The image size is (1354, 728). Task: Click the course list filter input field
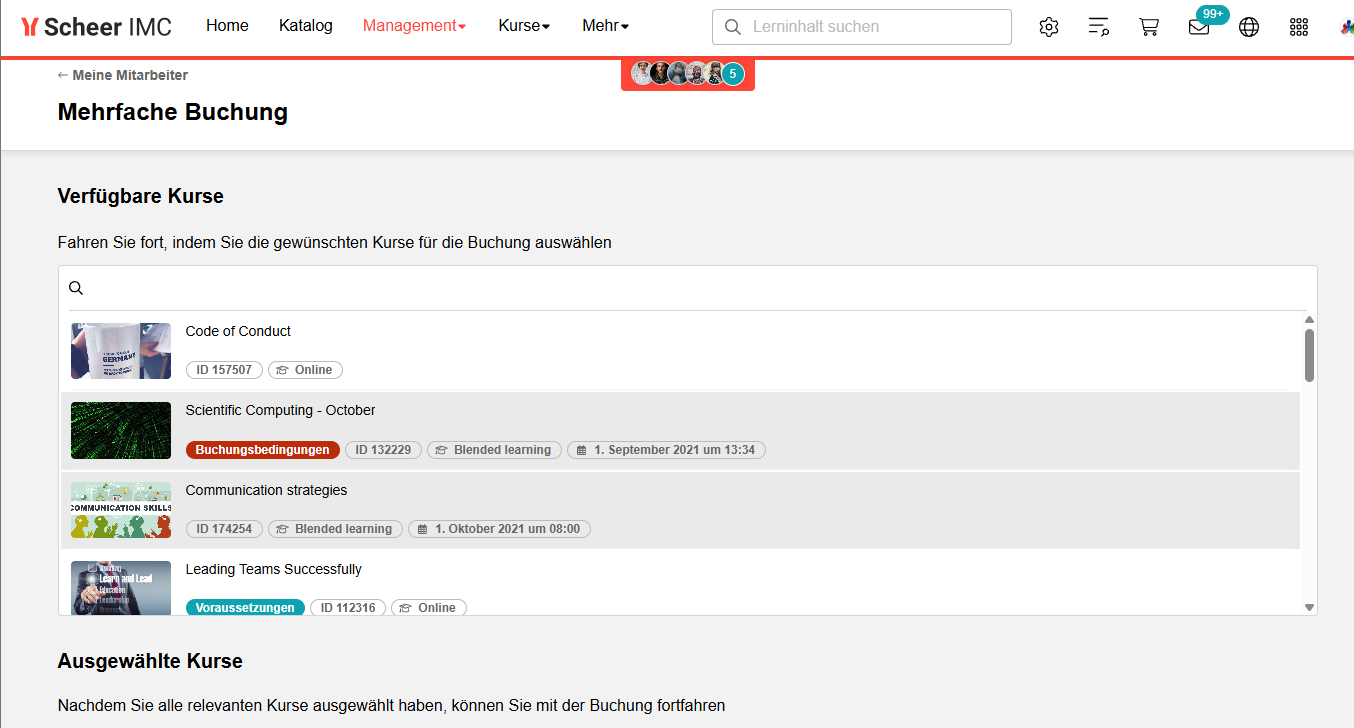(688, 288)
